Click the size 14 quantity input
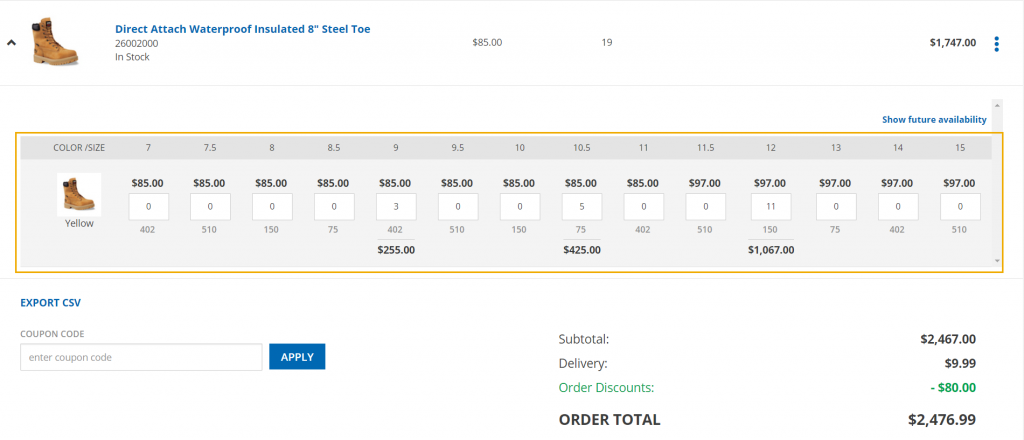This screenshot has width=1024, height=440. [x=898, y=207]
